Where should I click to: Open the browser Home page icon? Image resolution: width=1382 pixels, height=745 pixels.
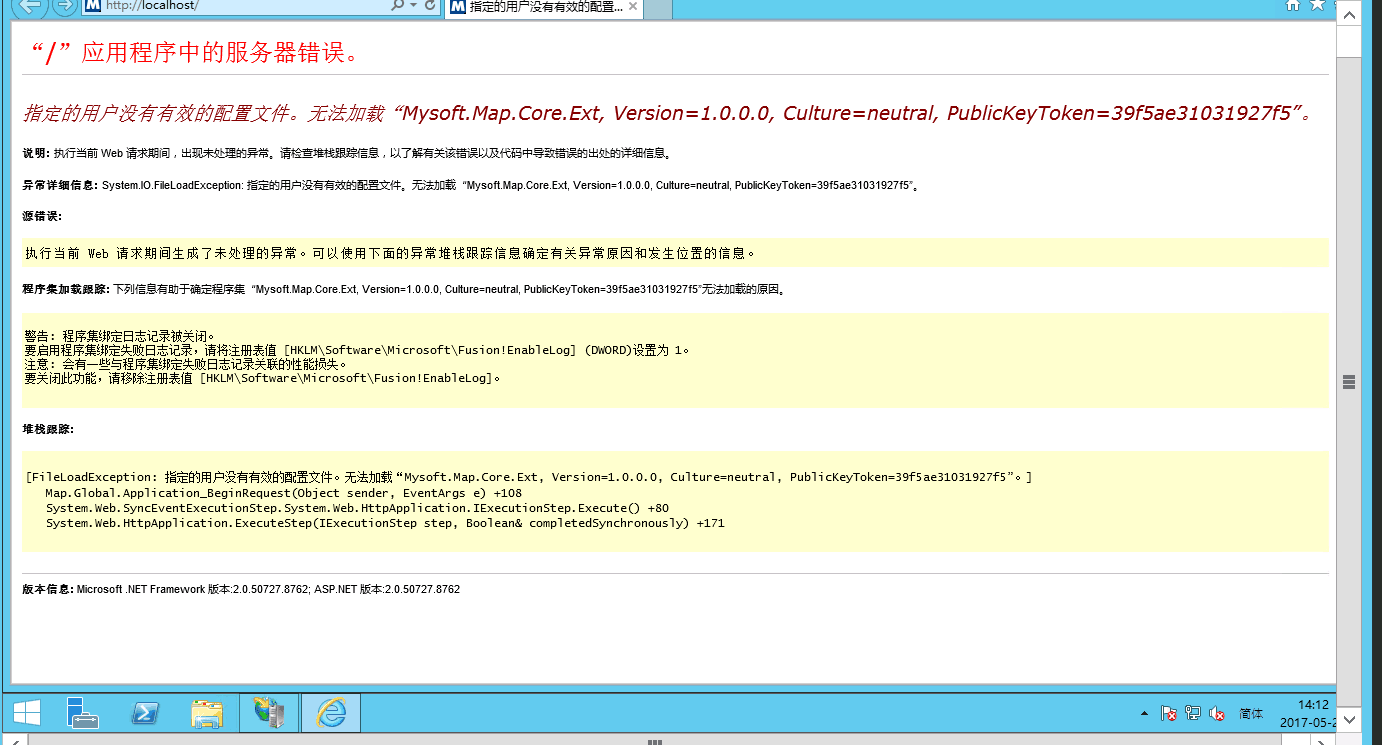pyautogui.click(x=1293, y=6)
